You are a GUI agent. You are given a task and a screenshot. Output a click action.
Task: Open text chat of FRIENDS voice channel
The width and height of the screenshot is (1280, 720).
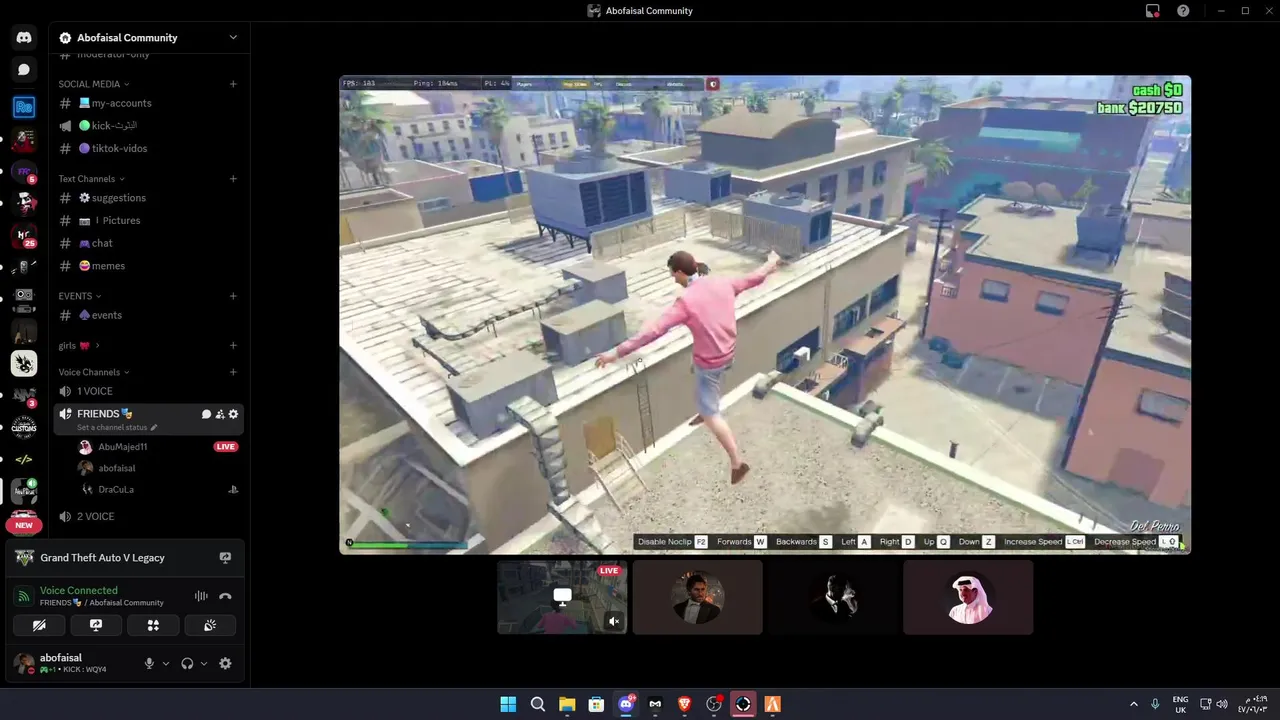(x=206, y=414)
